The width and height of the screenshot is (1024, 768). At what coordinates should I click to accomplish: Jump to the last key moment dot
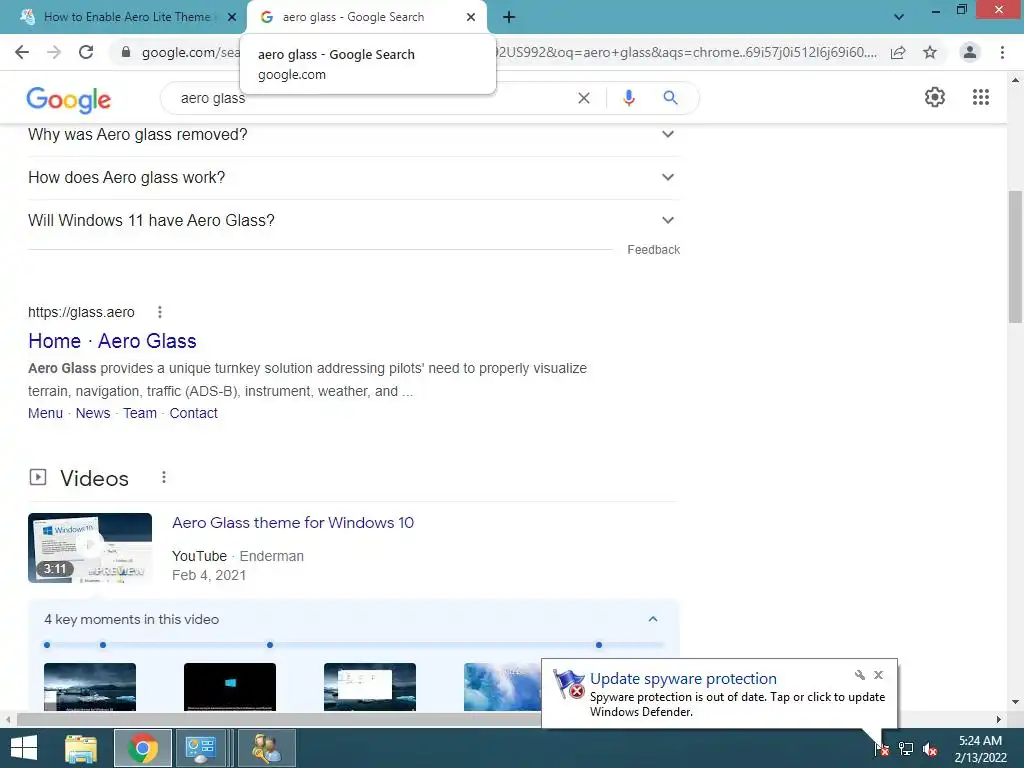pyautogui.click(x=599, y=645)
